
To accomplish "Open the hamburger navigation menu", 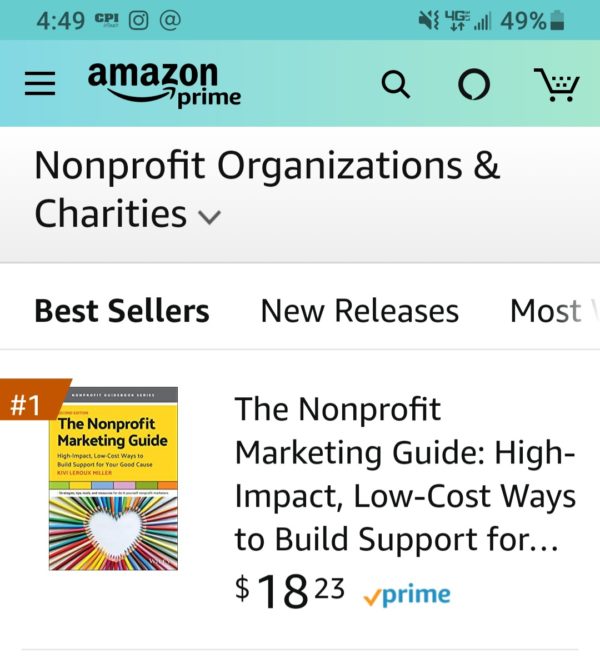I will (40, 83).
